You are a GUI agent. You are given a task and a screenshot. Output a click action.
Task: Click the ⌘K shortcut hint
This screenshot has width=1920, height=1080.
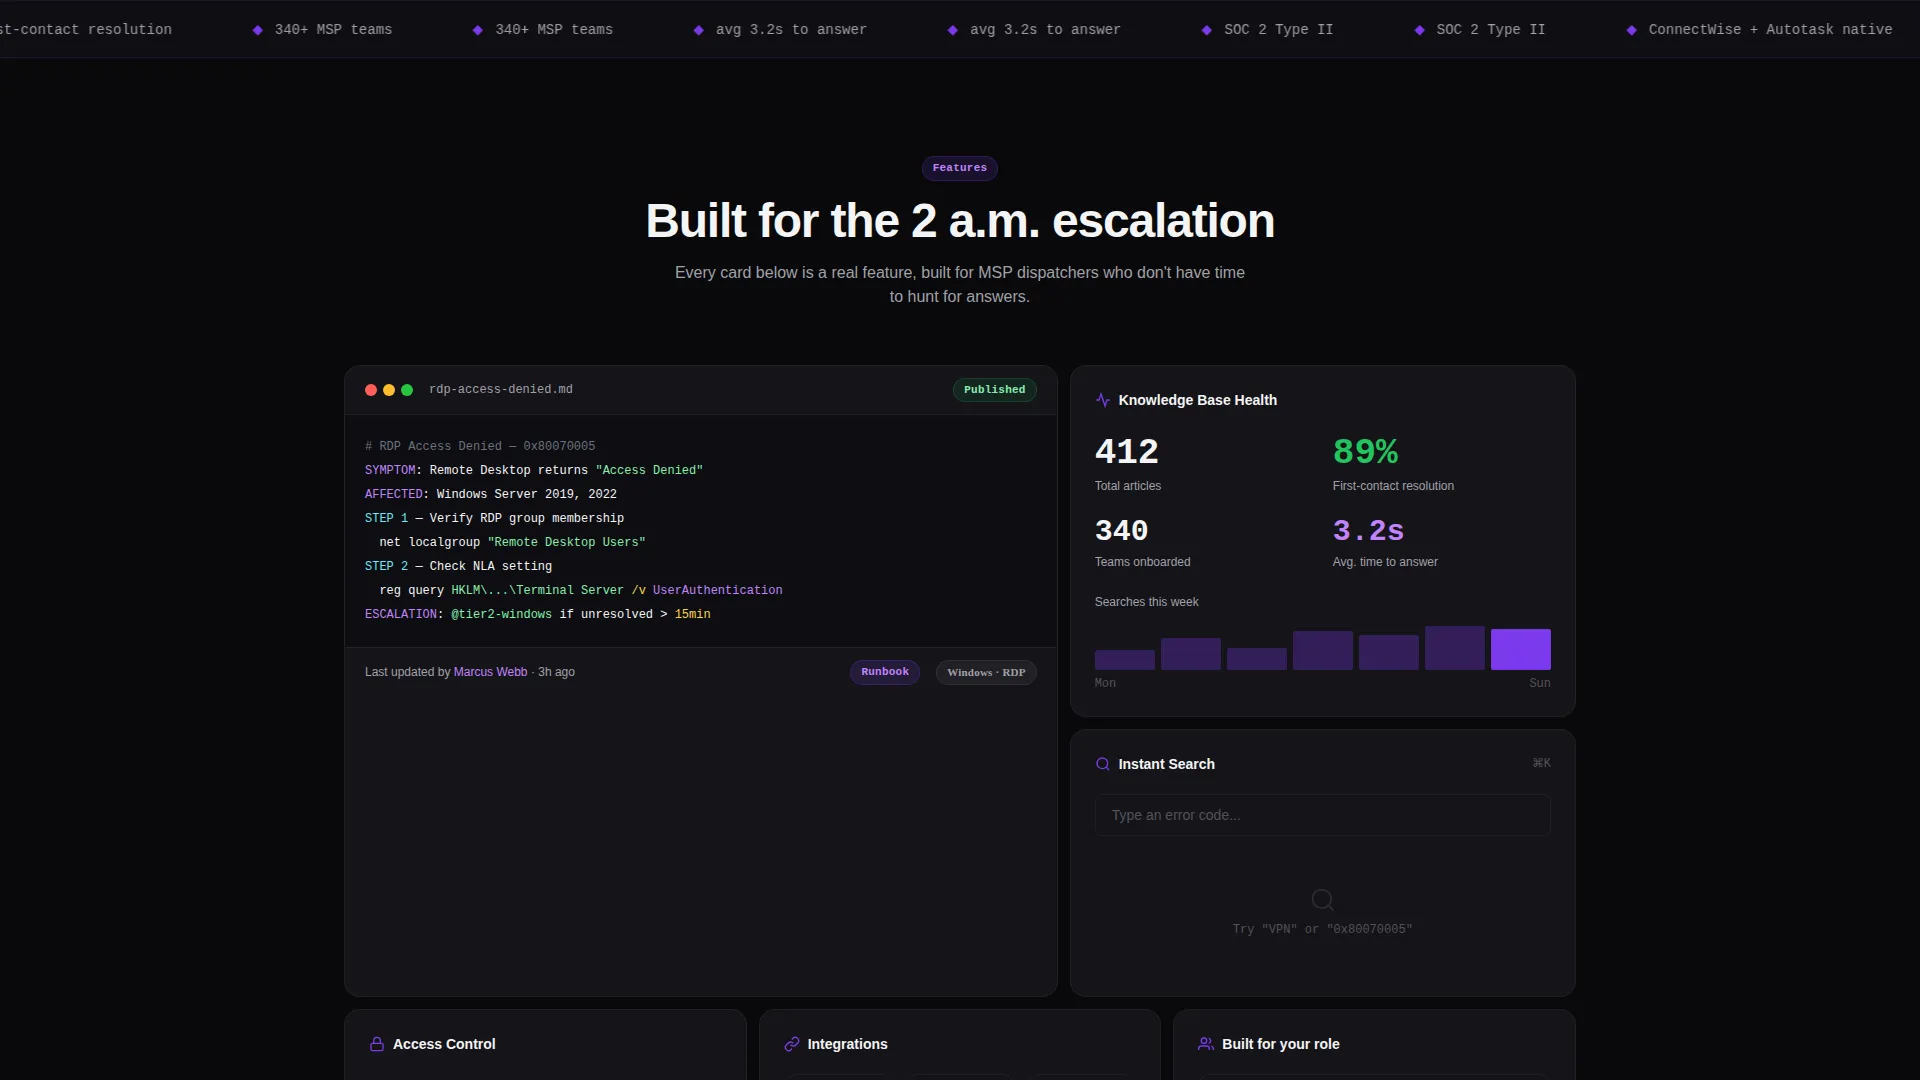pos(1541,763)
